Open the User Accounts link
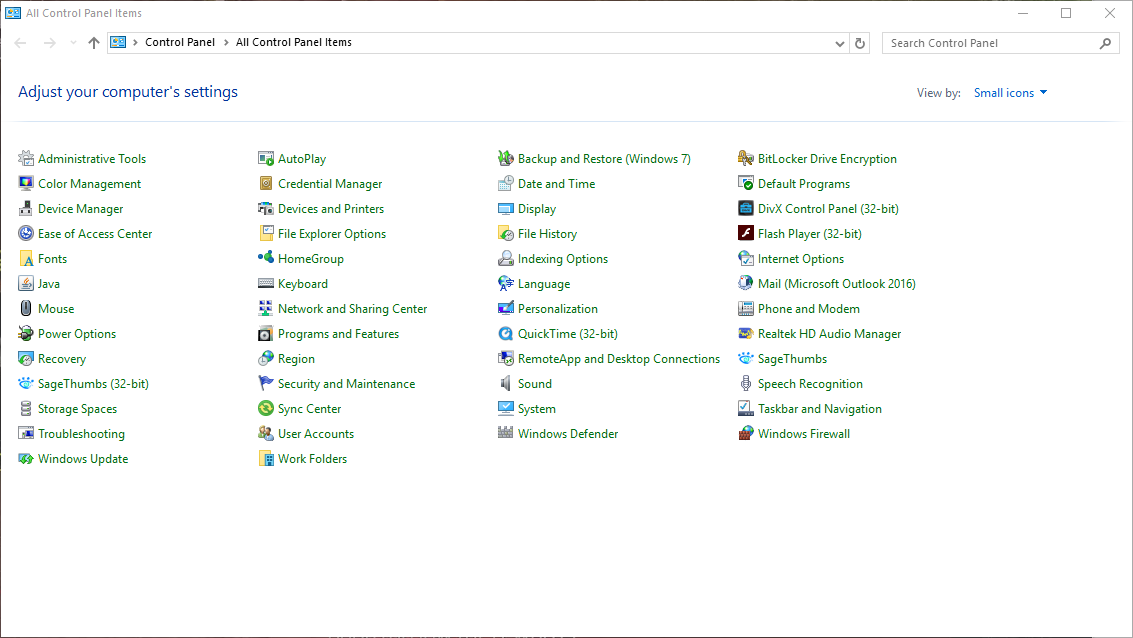The width and height of the screenshot is (1133, 638). (x=316, y=434)
